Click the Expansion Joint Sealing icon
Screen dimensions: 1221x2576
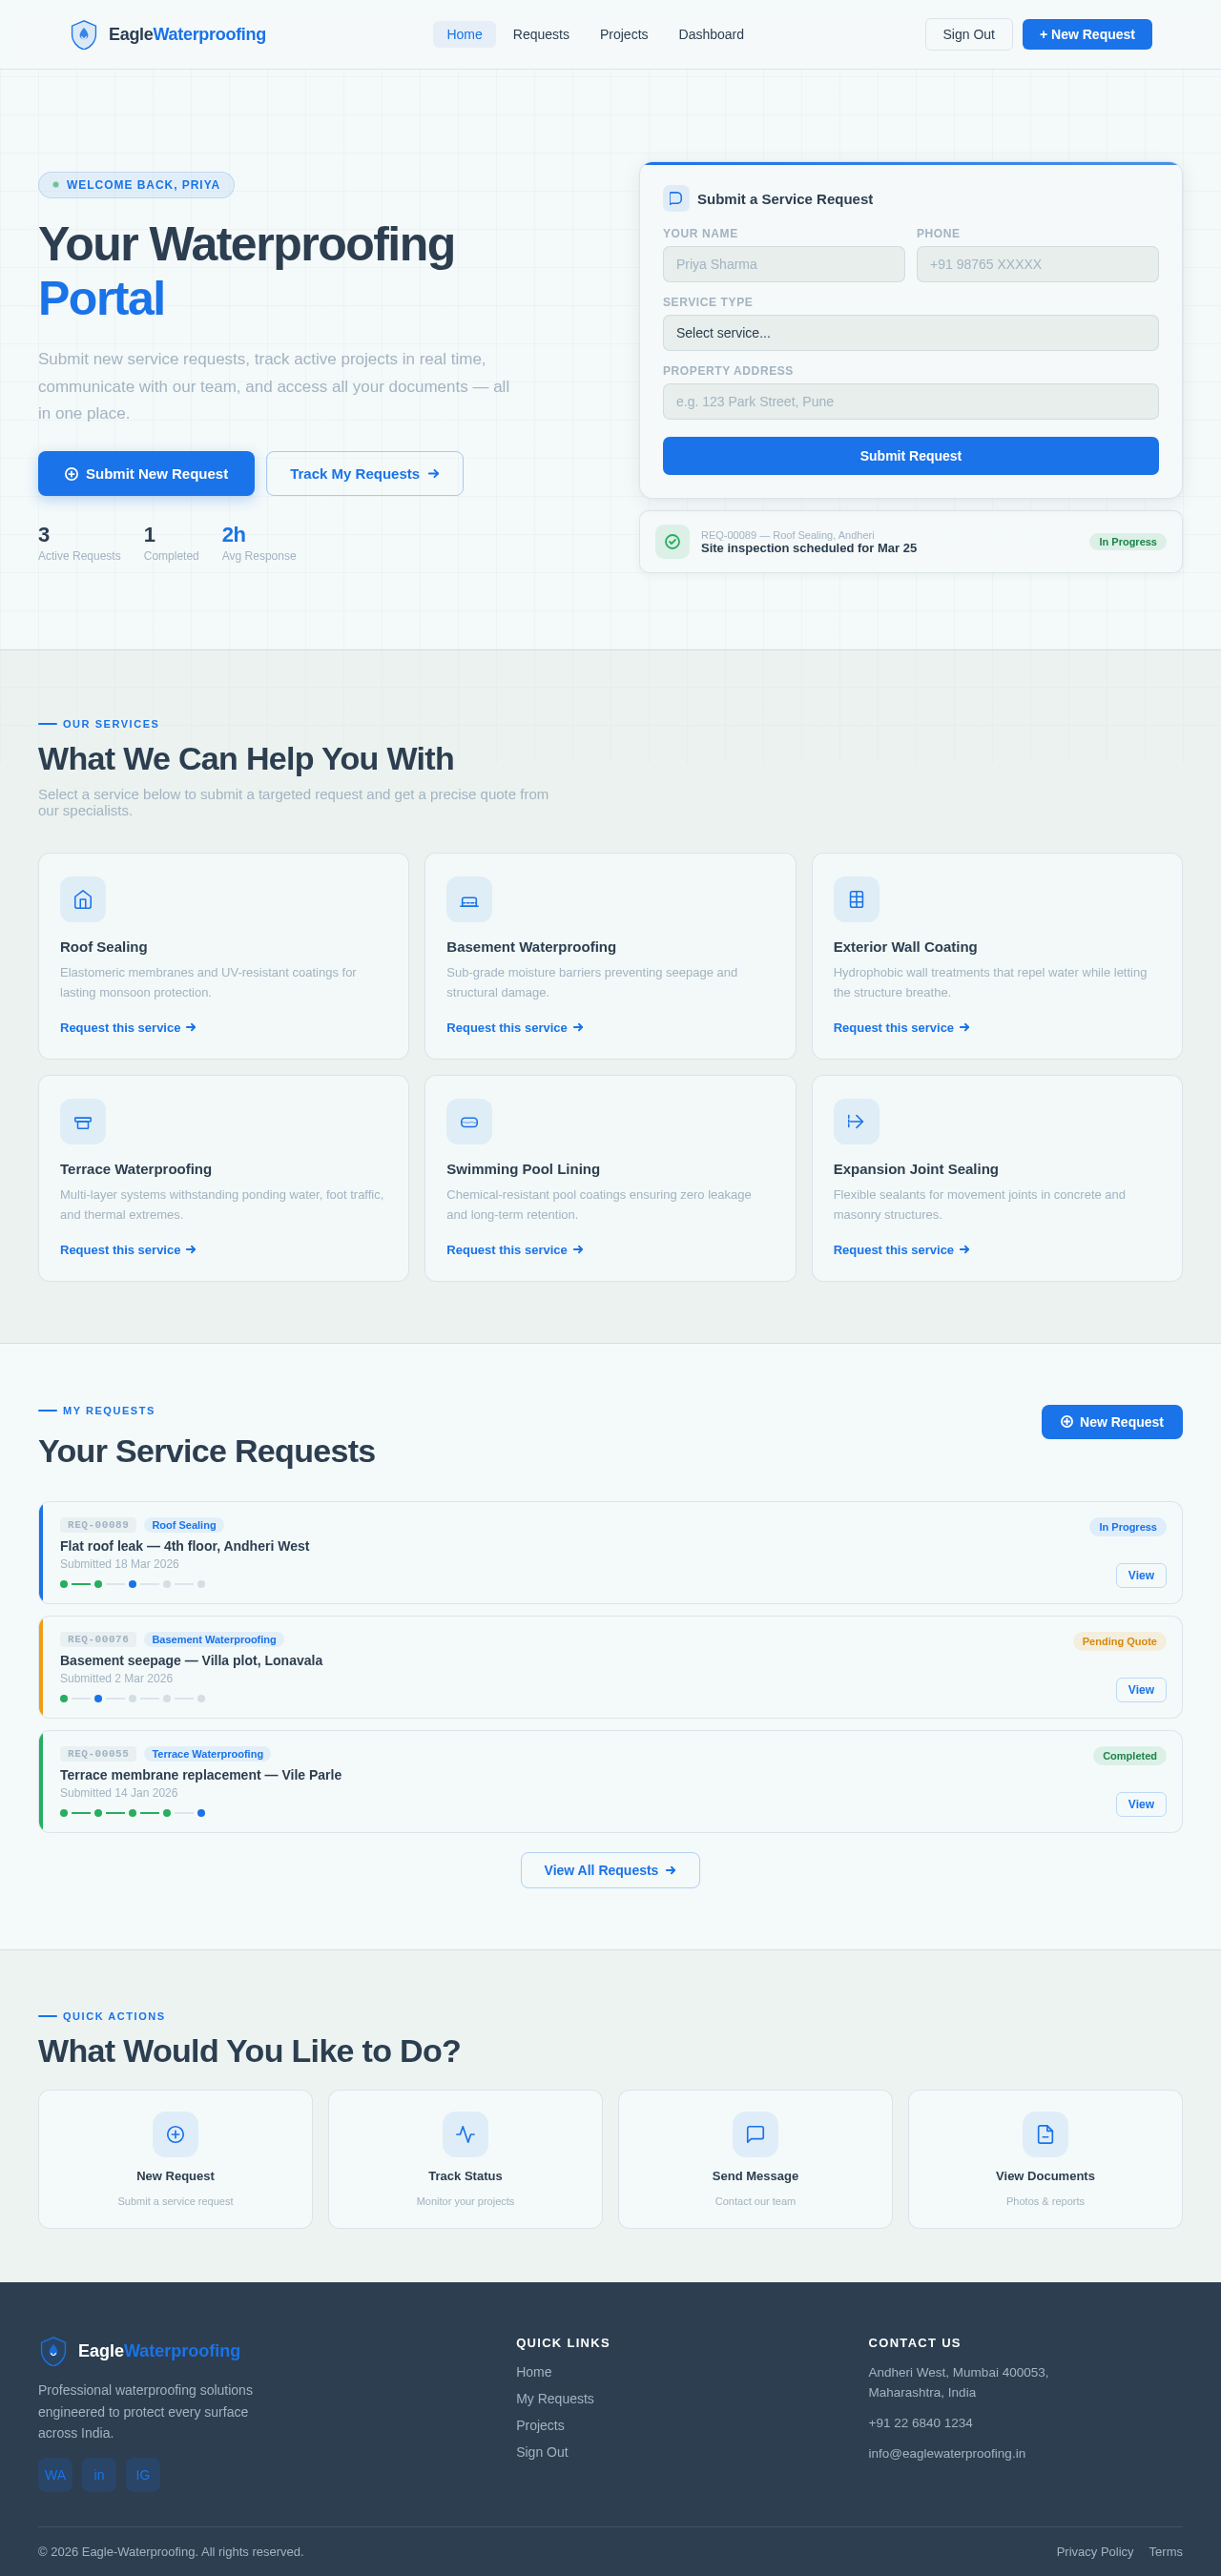(x=856, y=1121)
